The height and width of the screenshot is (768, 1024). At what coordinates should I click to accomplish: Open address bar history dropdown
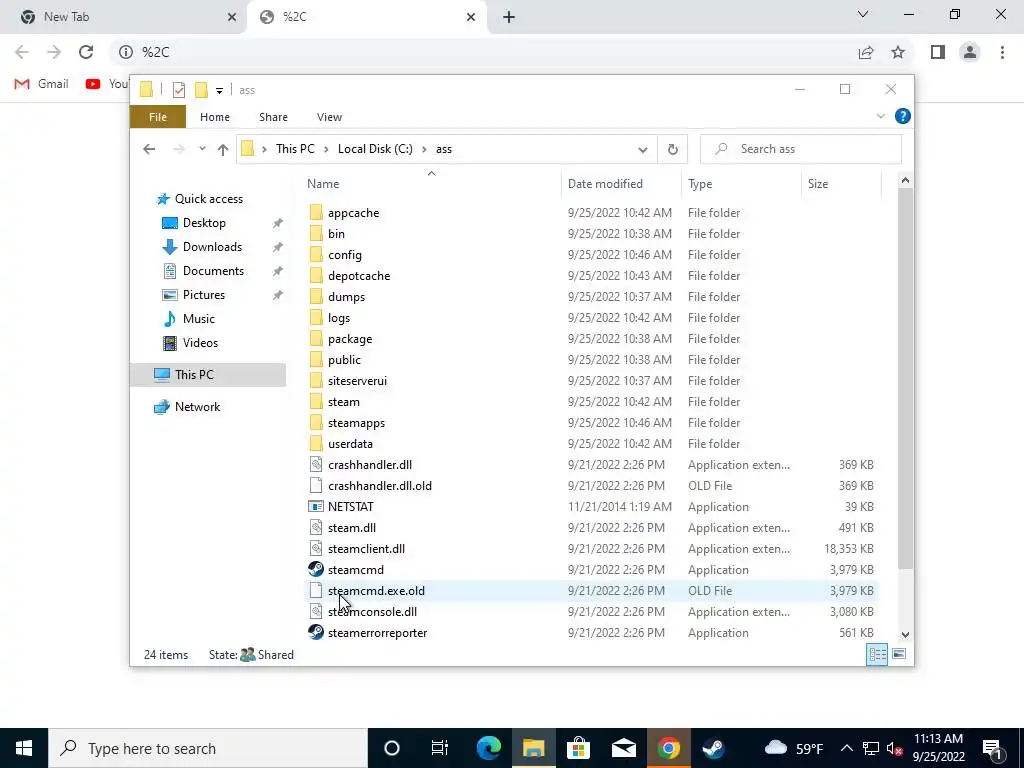pos(643,150)
